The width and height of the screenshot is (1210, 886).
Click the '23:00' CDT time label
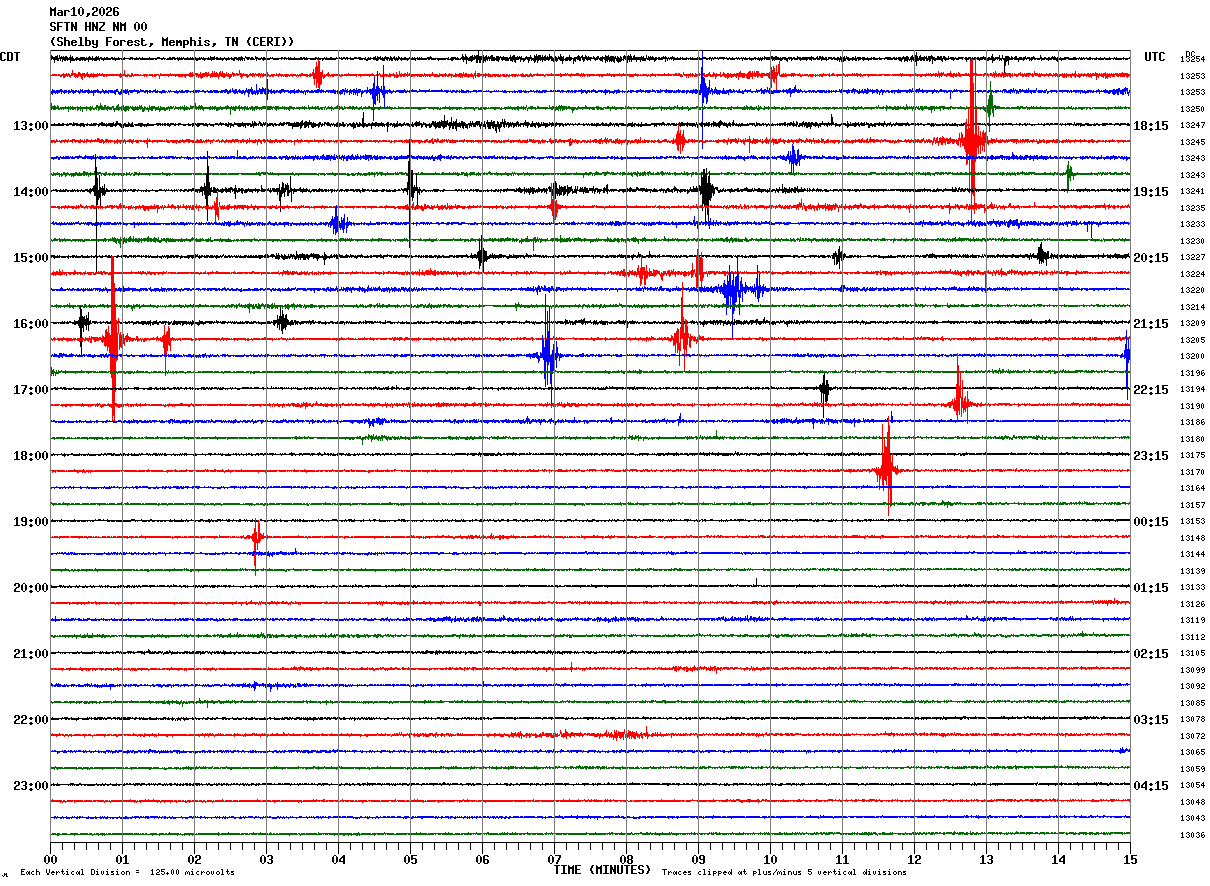[30, 786]
